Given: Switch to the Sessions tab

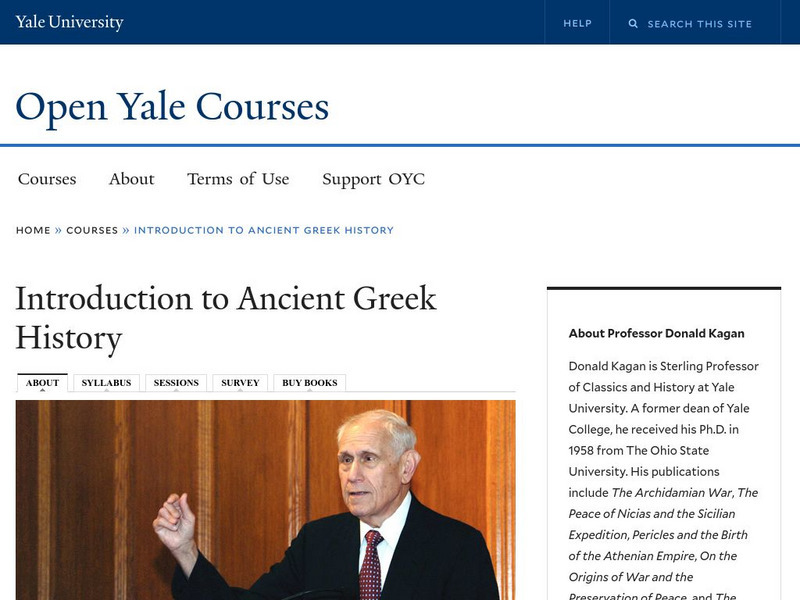Looking at the screenshot, I should click(176, 382).
